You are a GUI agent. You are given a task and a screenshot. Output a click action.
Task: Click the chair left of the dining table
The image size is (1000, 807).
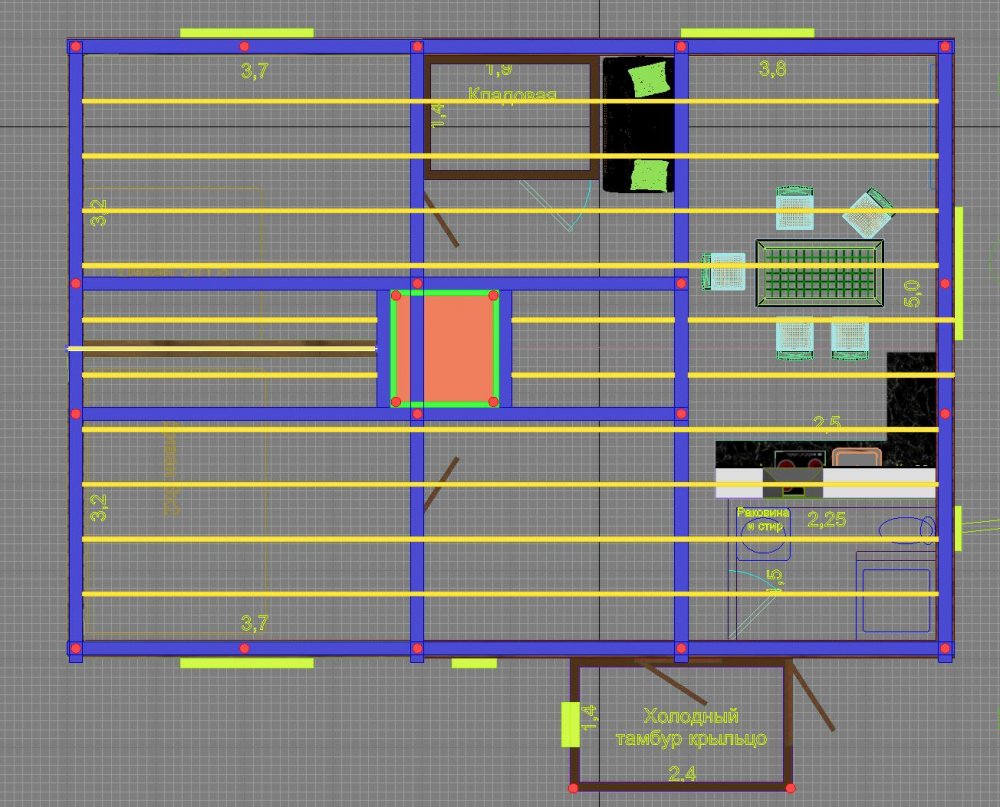[x=725, y=271]
